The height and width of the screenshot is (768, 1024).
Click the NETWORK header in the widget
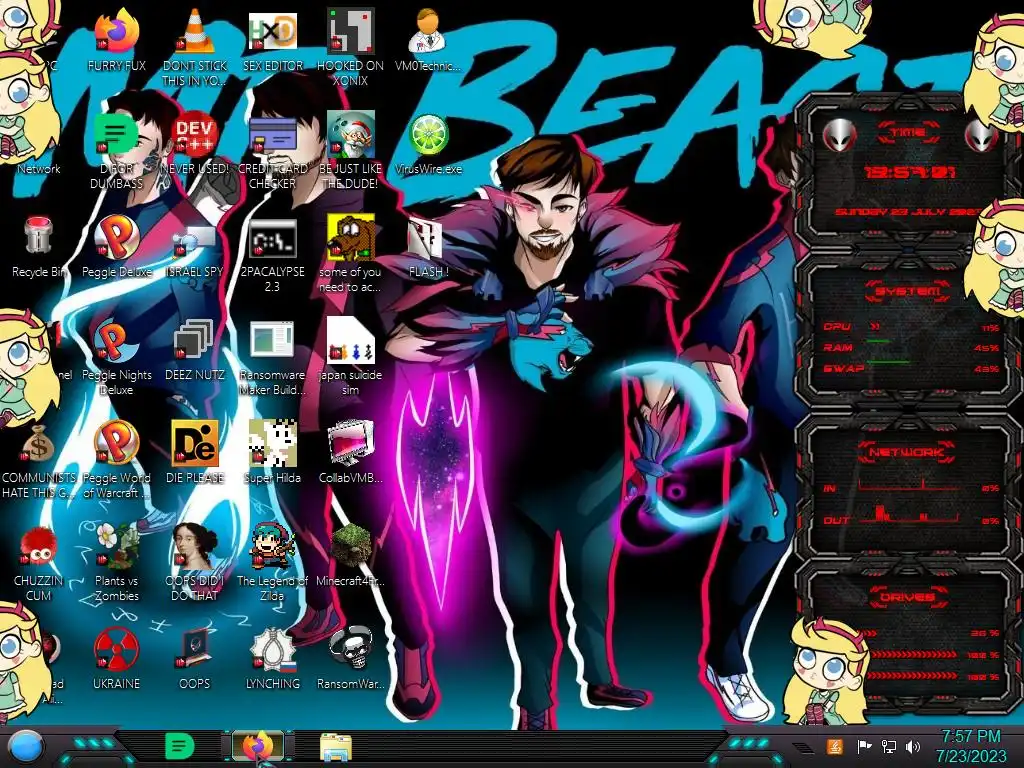point(906,452)
